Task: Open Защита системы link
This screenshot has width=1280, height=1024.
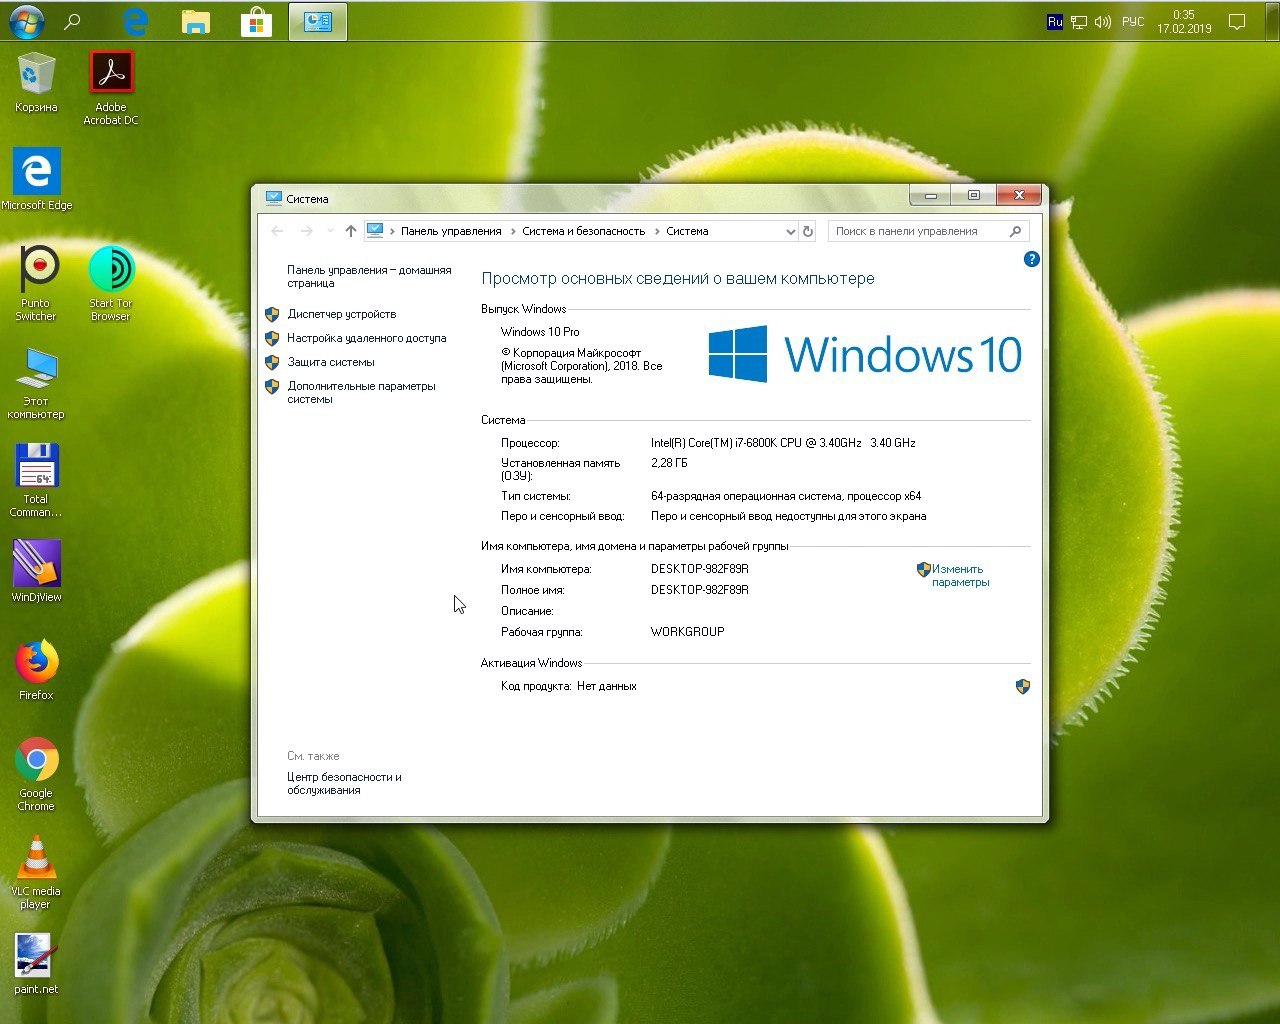Action: (331, 362)
